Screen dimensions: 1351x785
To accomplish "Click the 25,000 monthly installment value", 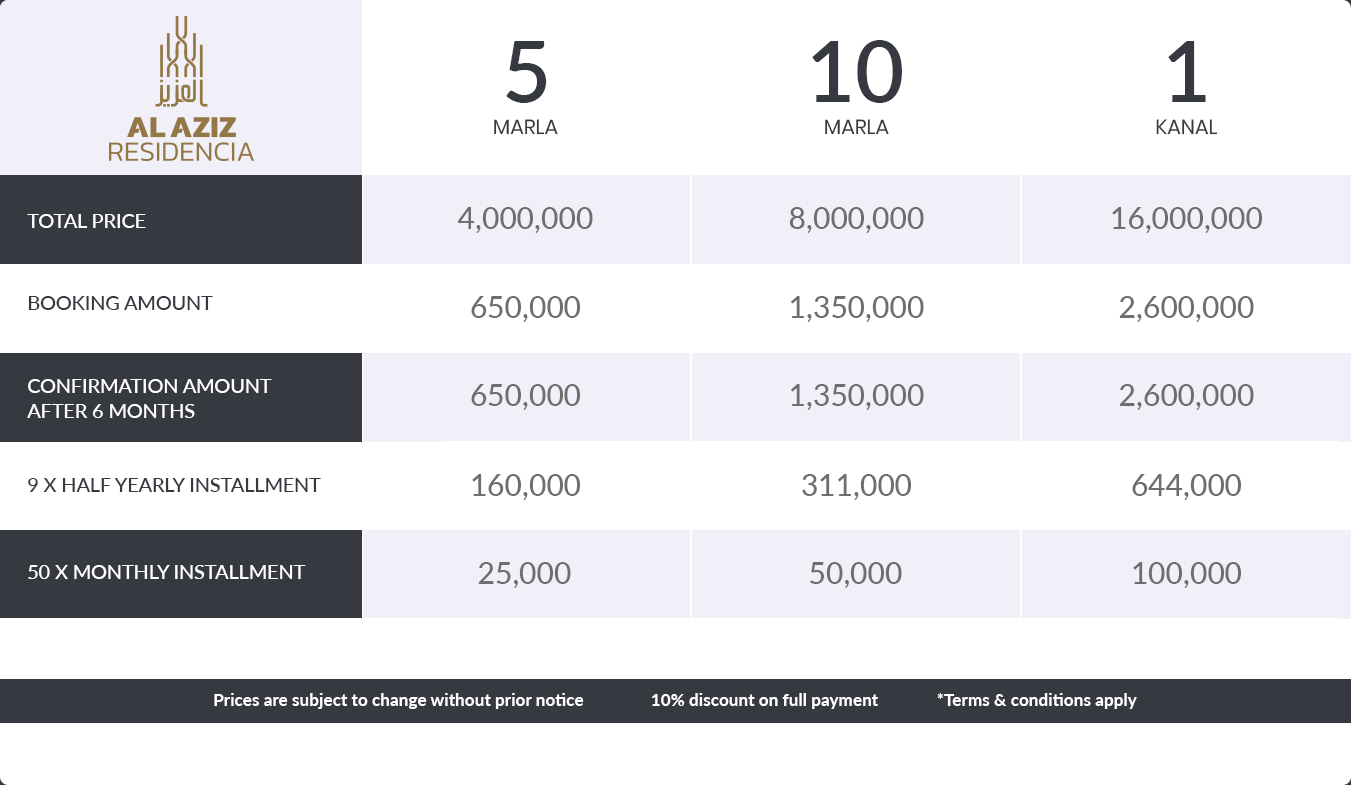I will 525,573.
